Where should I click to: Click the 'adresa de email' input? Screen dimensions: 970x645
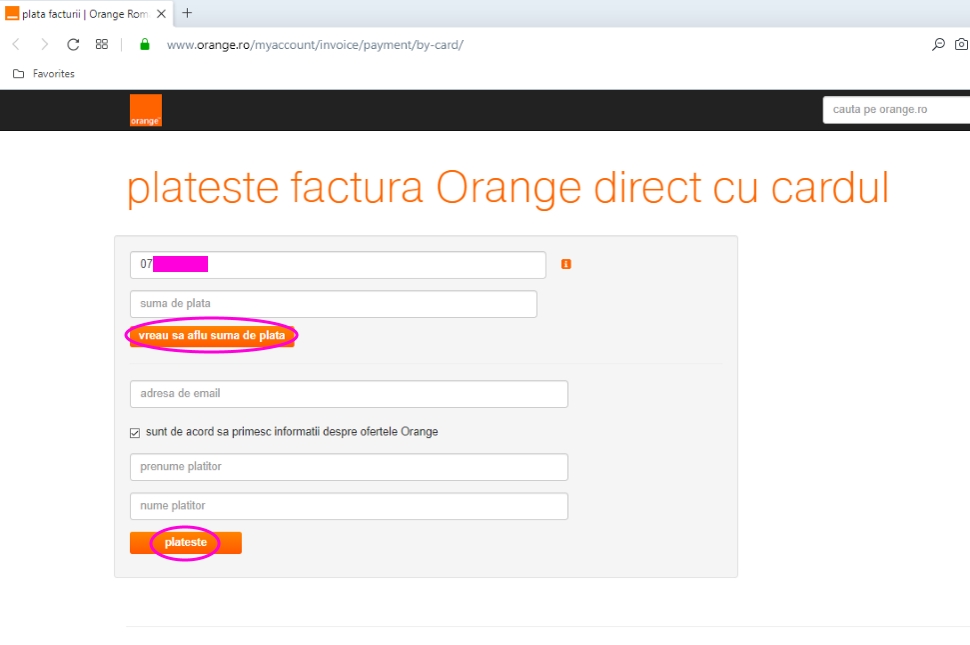point(348,394)
